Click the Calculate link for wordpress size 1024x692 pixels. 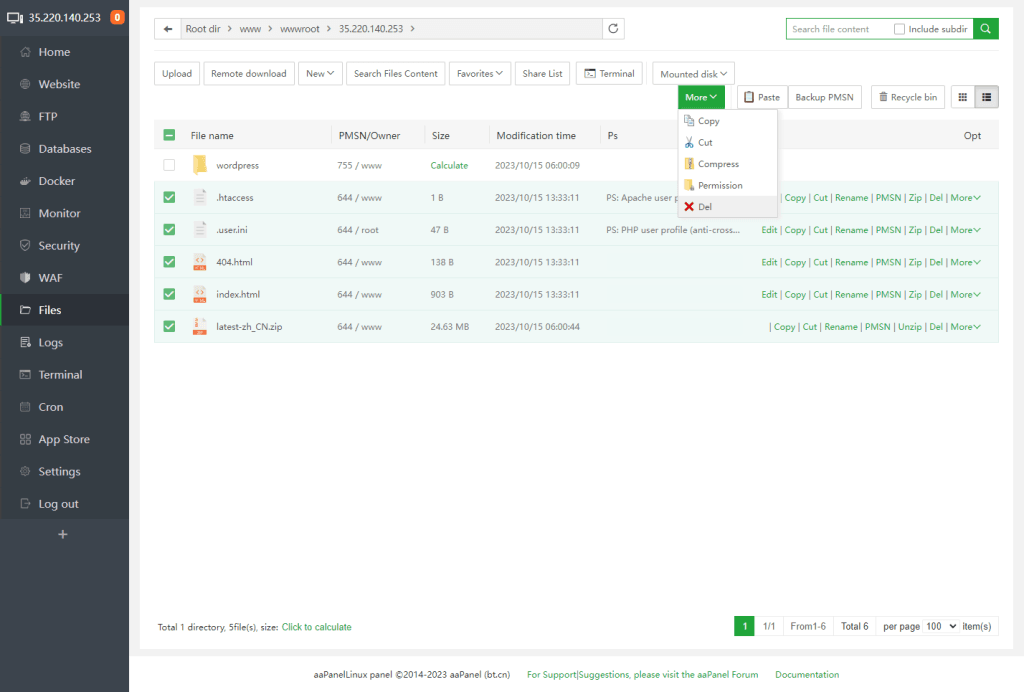point(449,165)
